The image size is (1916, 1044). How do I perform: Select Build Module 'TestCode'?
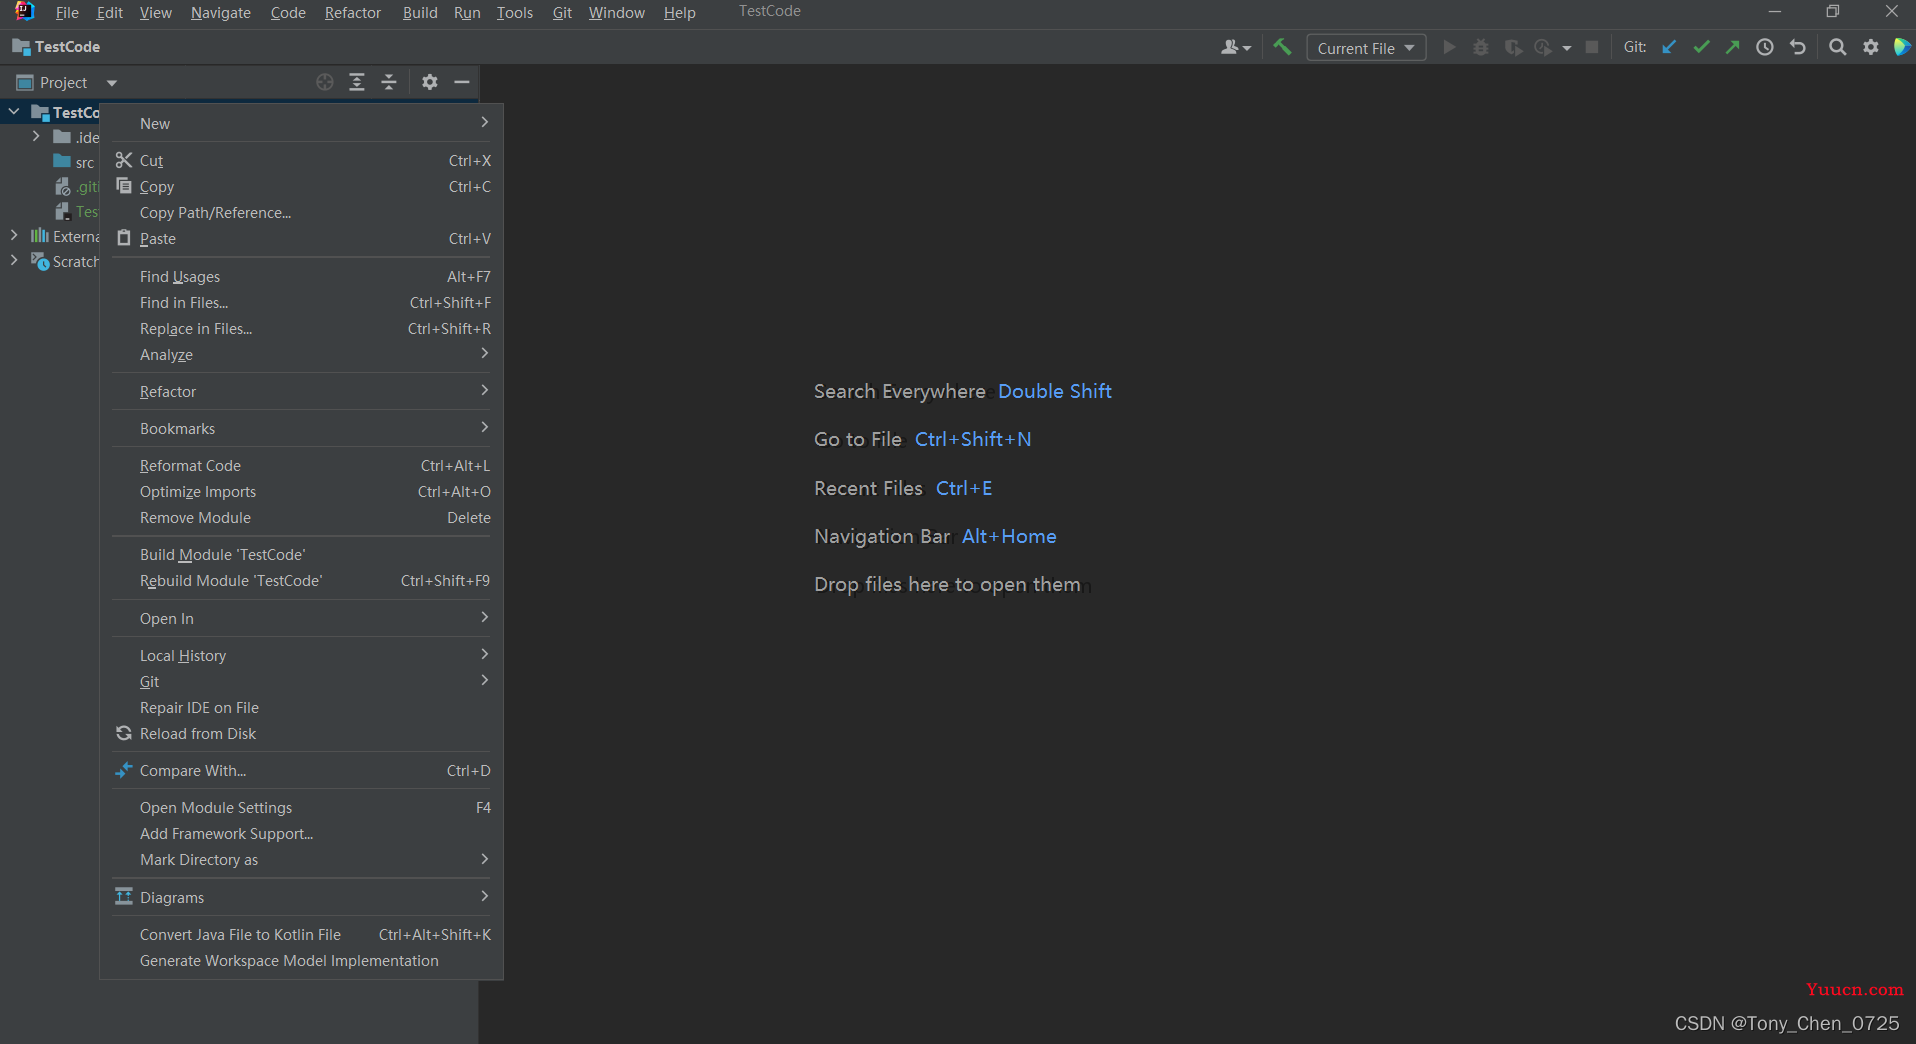pyautogui.click(x=301, y=554)
